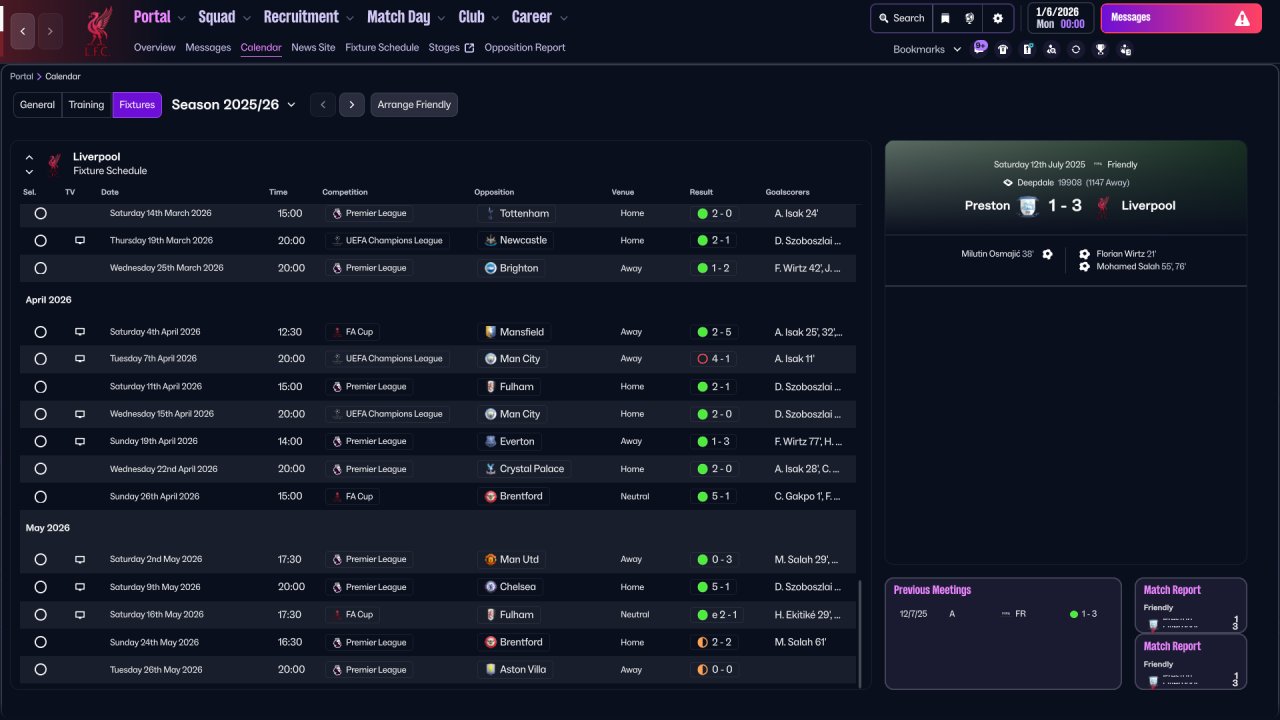
Task: Open the settings gear icon
Action: (x=997, y=18)
